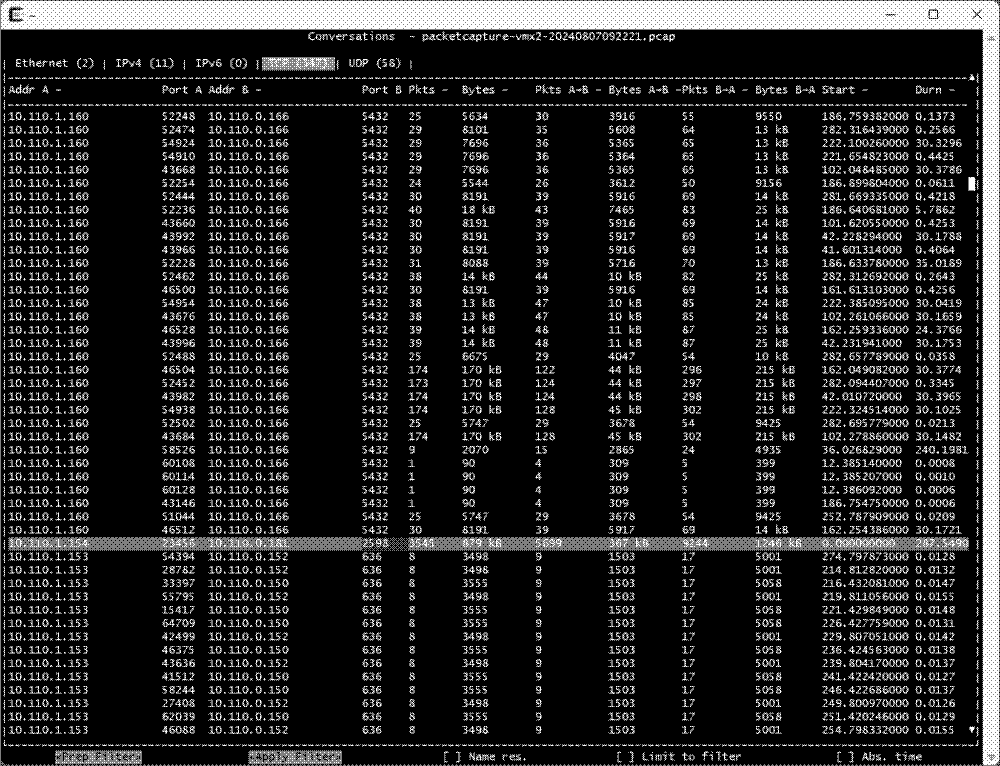Click the Prep filter button
Screen dimensions: 1000x766
100,756
